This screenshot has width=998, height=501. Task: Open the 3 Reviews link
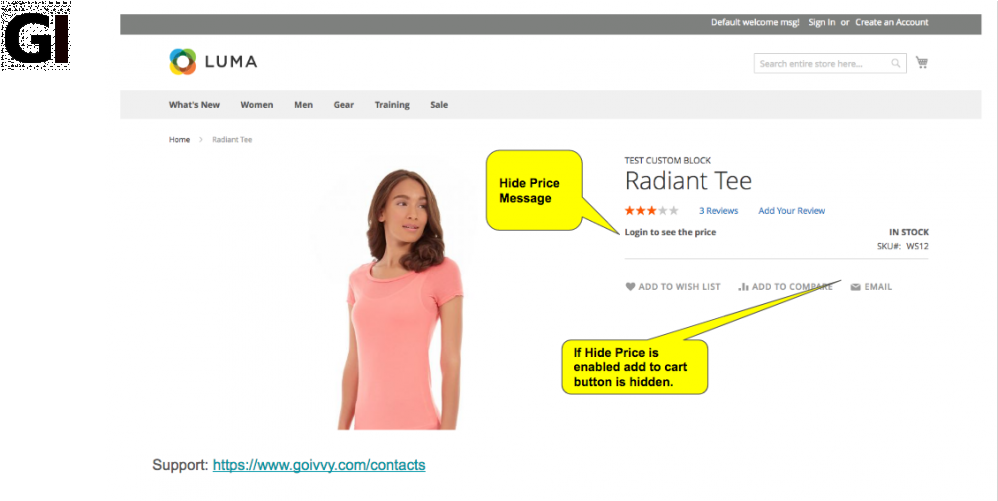pyautogui.click(x=719, y=211)
